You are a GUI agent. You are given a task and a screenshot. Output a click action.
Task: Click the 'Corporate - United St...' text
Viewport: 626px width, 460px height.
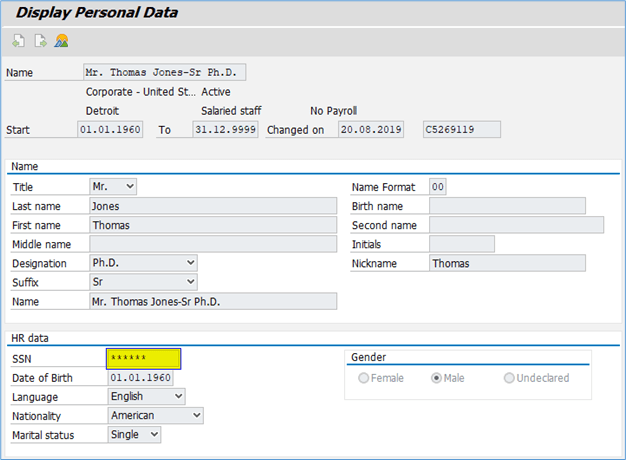pyautogui.click(x=141, y=92)
